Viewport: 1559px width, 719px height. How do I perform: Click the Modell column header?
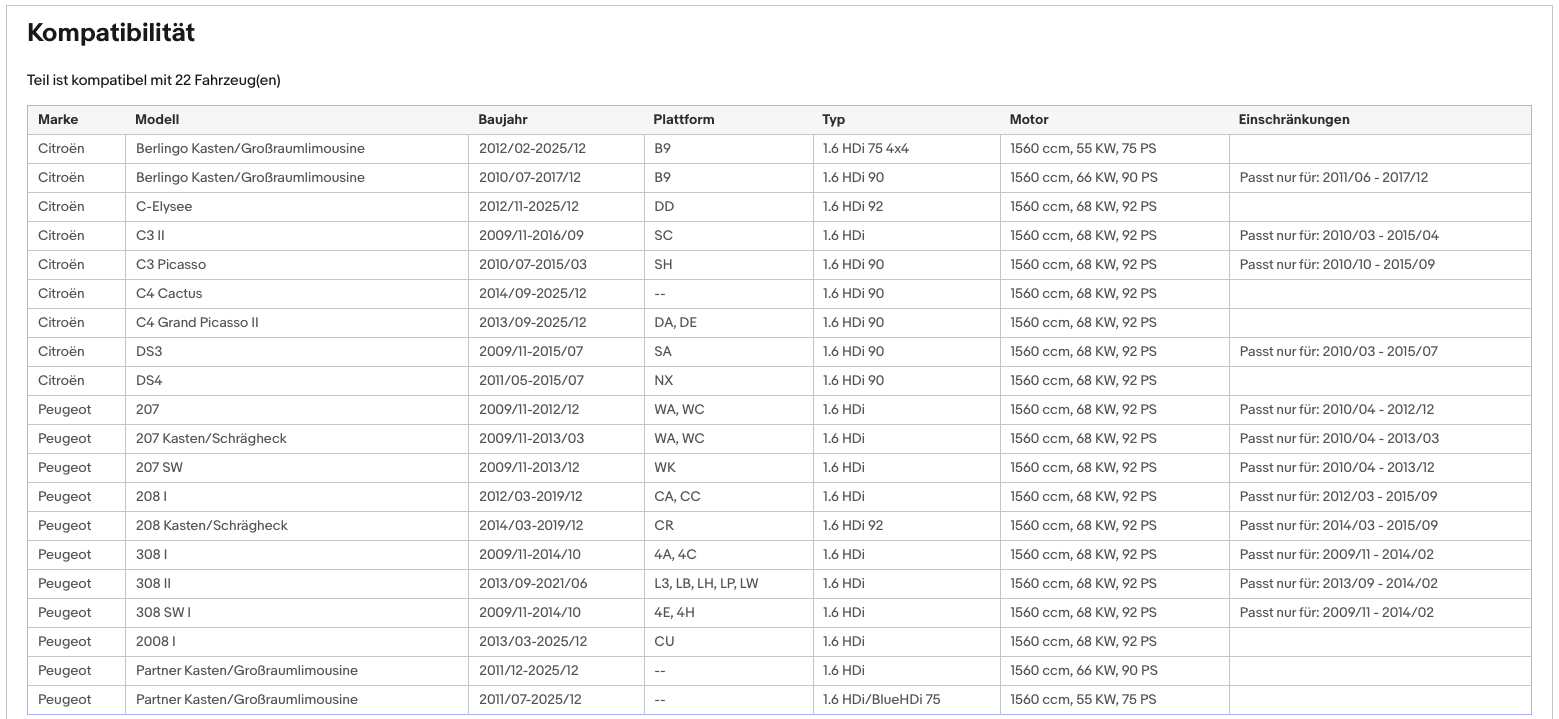pos(157,120)
